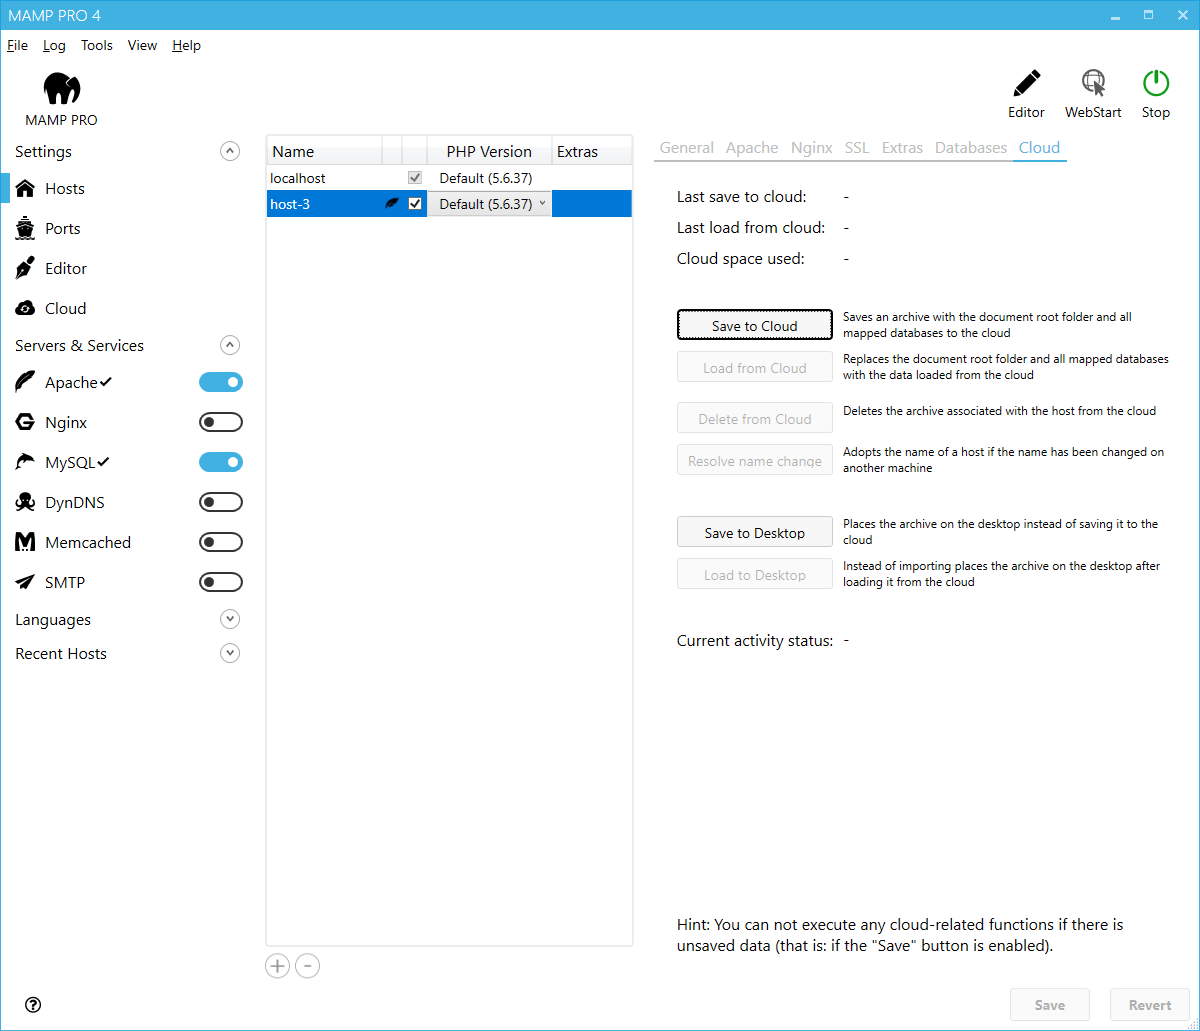1200x1031 pixels.
Task: Collapse the Settings section
Action: 230,152
